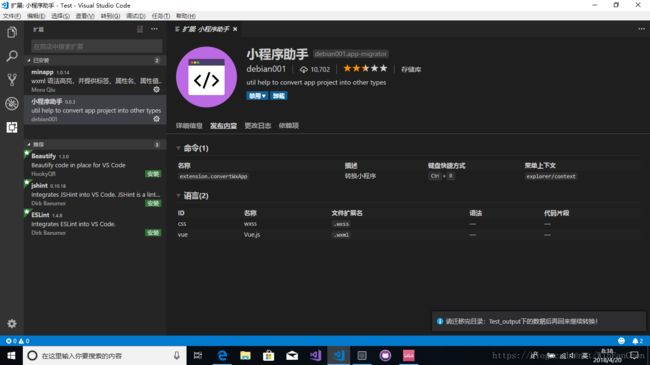Click the 卸载 uninstall button
The image size is (650, 365).
point(279,96)
